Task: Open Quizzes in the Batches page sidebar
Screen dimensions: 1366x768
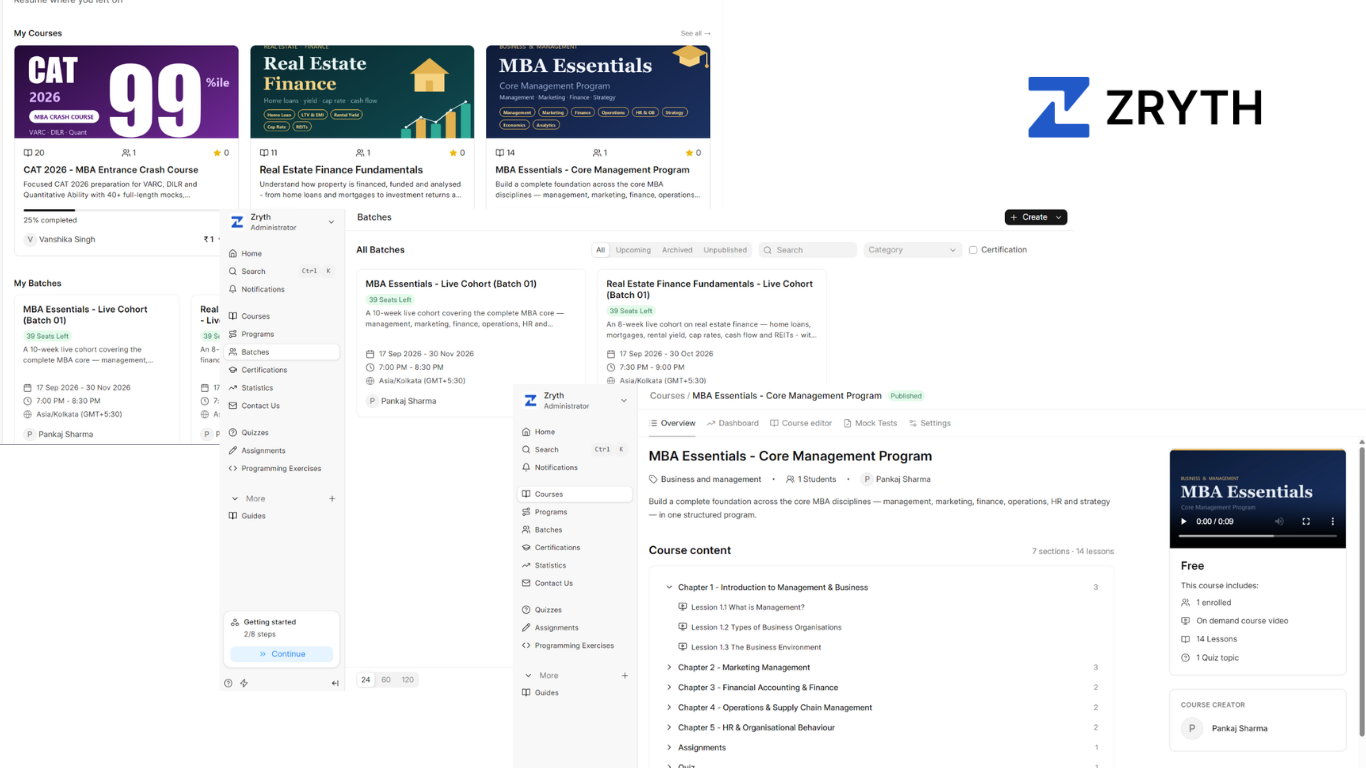Action: pos(255,433)
